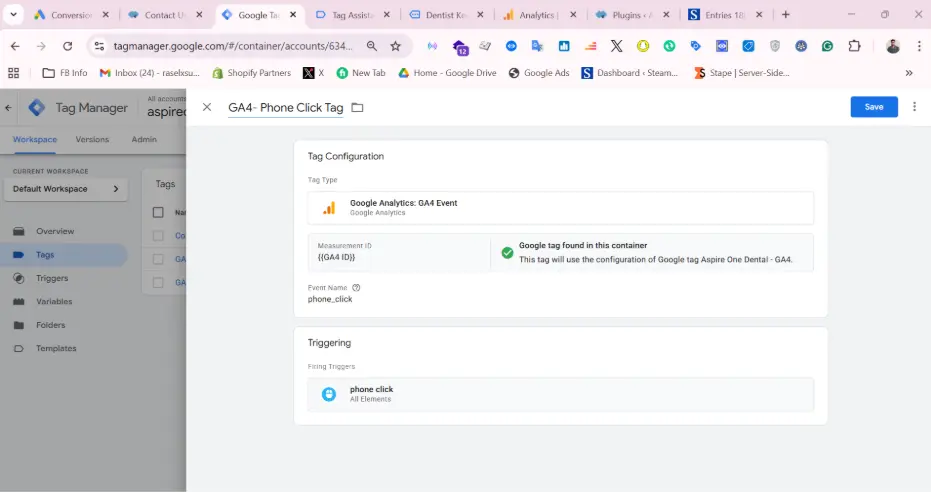Viewport: 931px width, 492px height.
Task: Open the phone click firing trigger
Action: tap(560, 394)
